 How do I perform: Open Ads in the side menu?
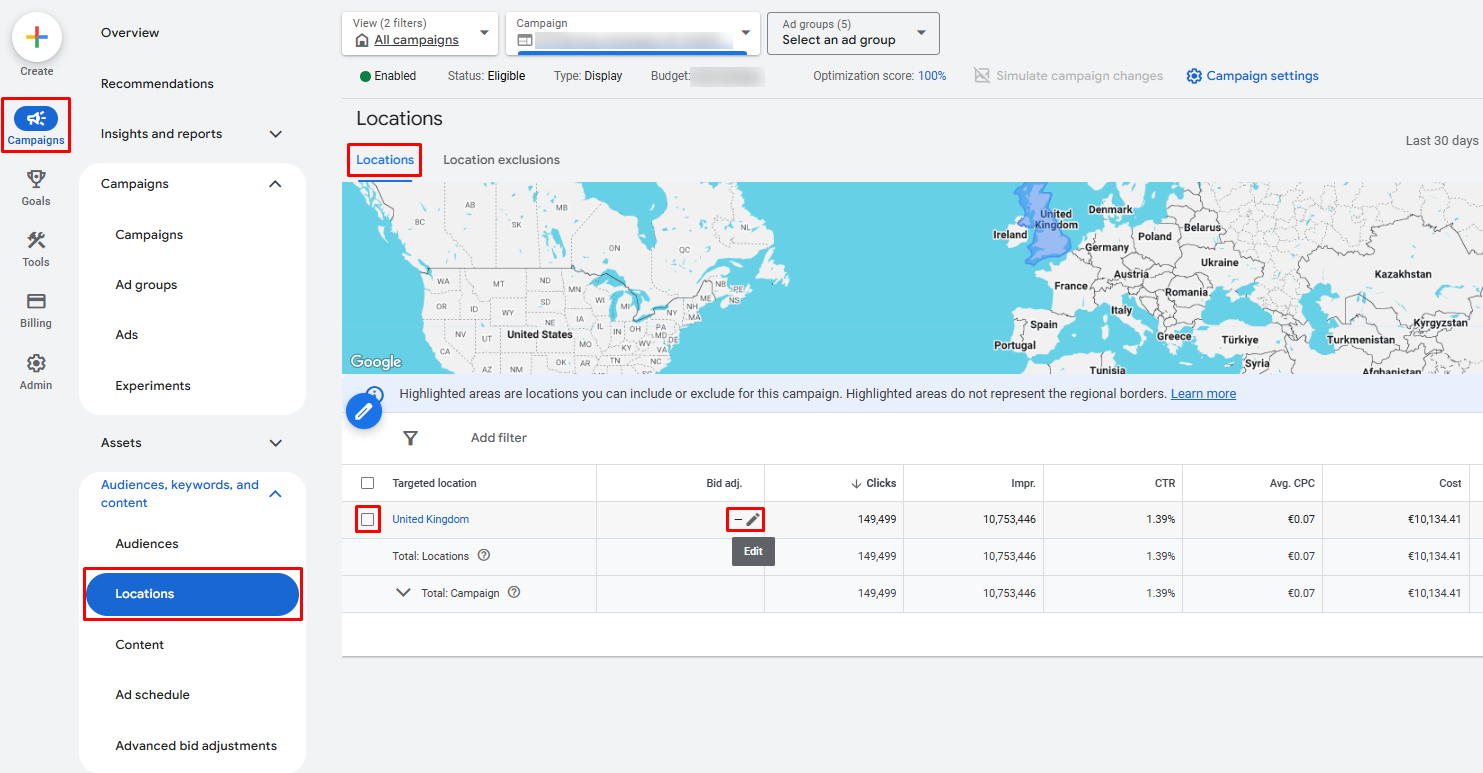coord(127,335)
